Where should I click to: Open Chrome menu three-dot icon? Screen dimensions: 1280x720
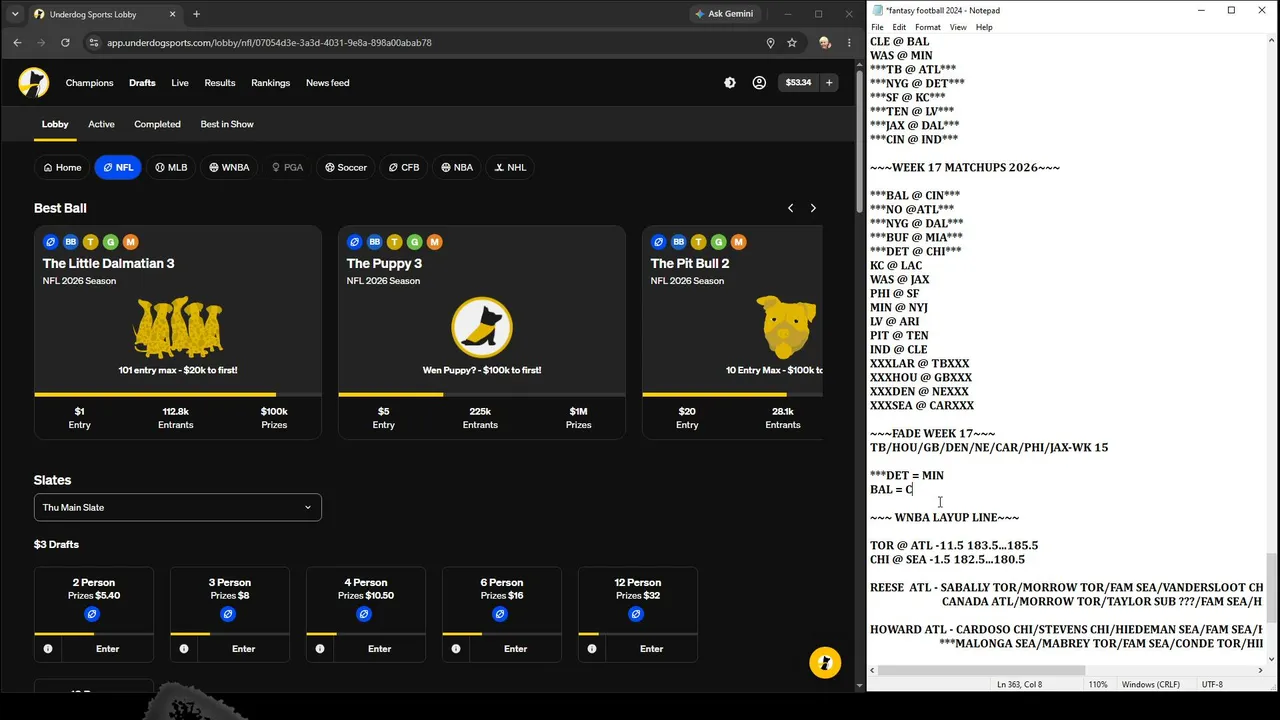click(x=848, y=43)
